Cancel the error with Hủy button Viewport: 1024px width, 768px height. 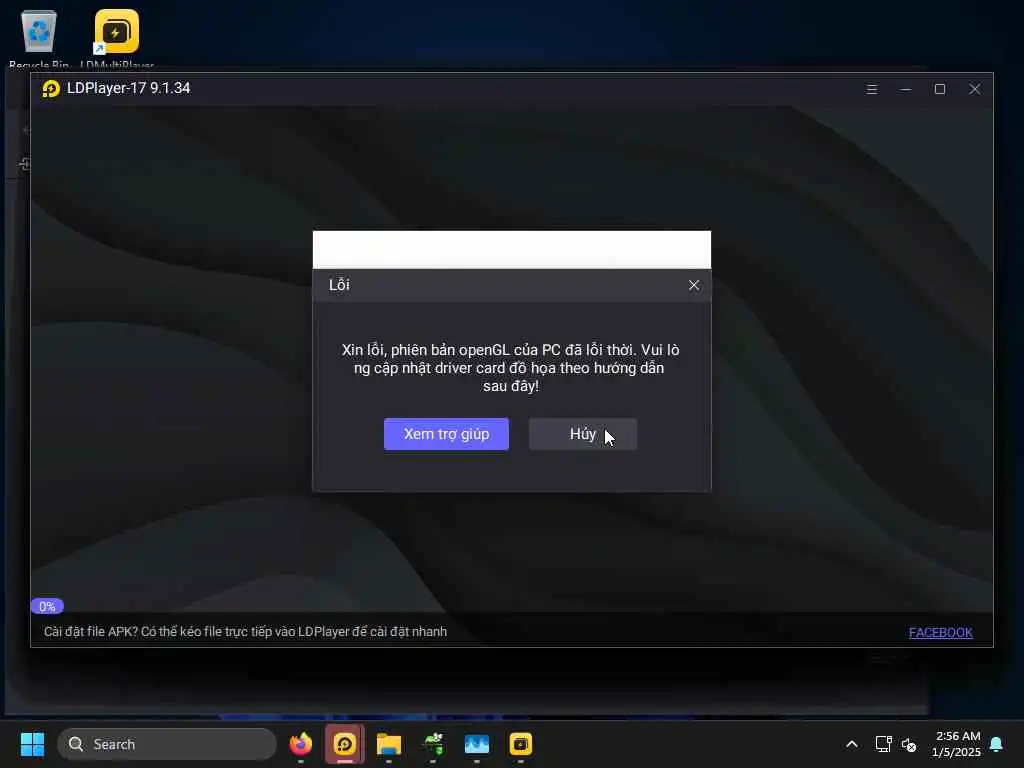pos(583,434)
